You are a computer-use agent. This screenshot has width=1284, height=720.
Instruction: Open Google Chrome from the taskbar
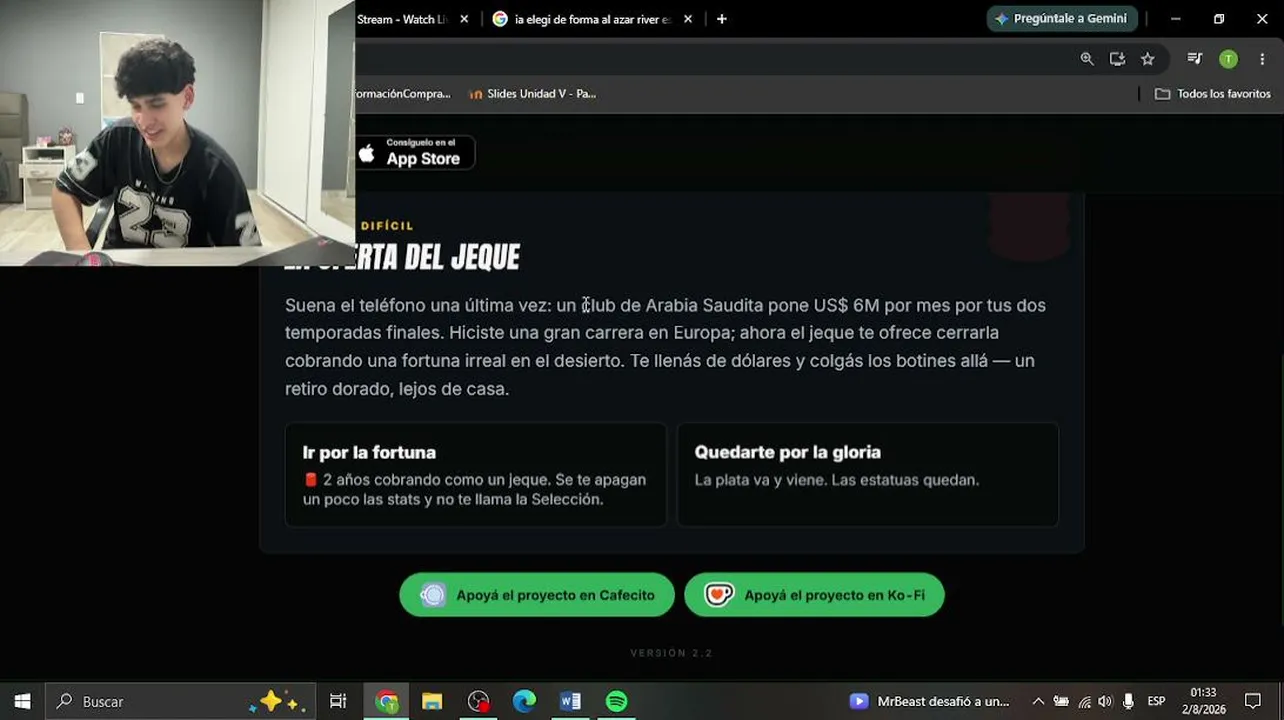tap(387, 701)
